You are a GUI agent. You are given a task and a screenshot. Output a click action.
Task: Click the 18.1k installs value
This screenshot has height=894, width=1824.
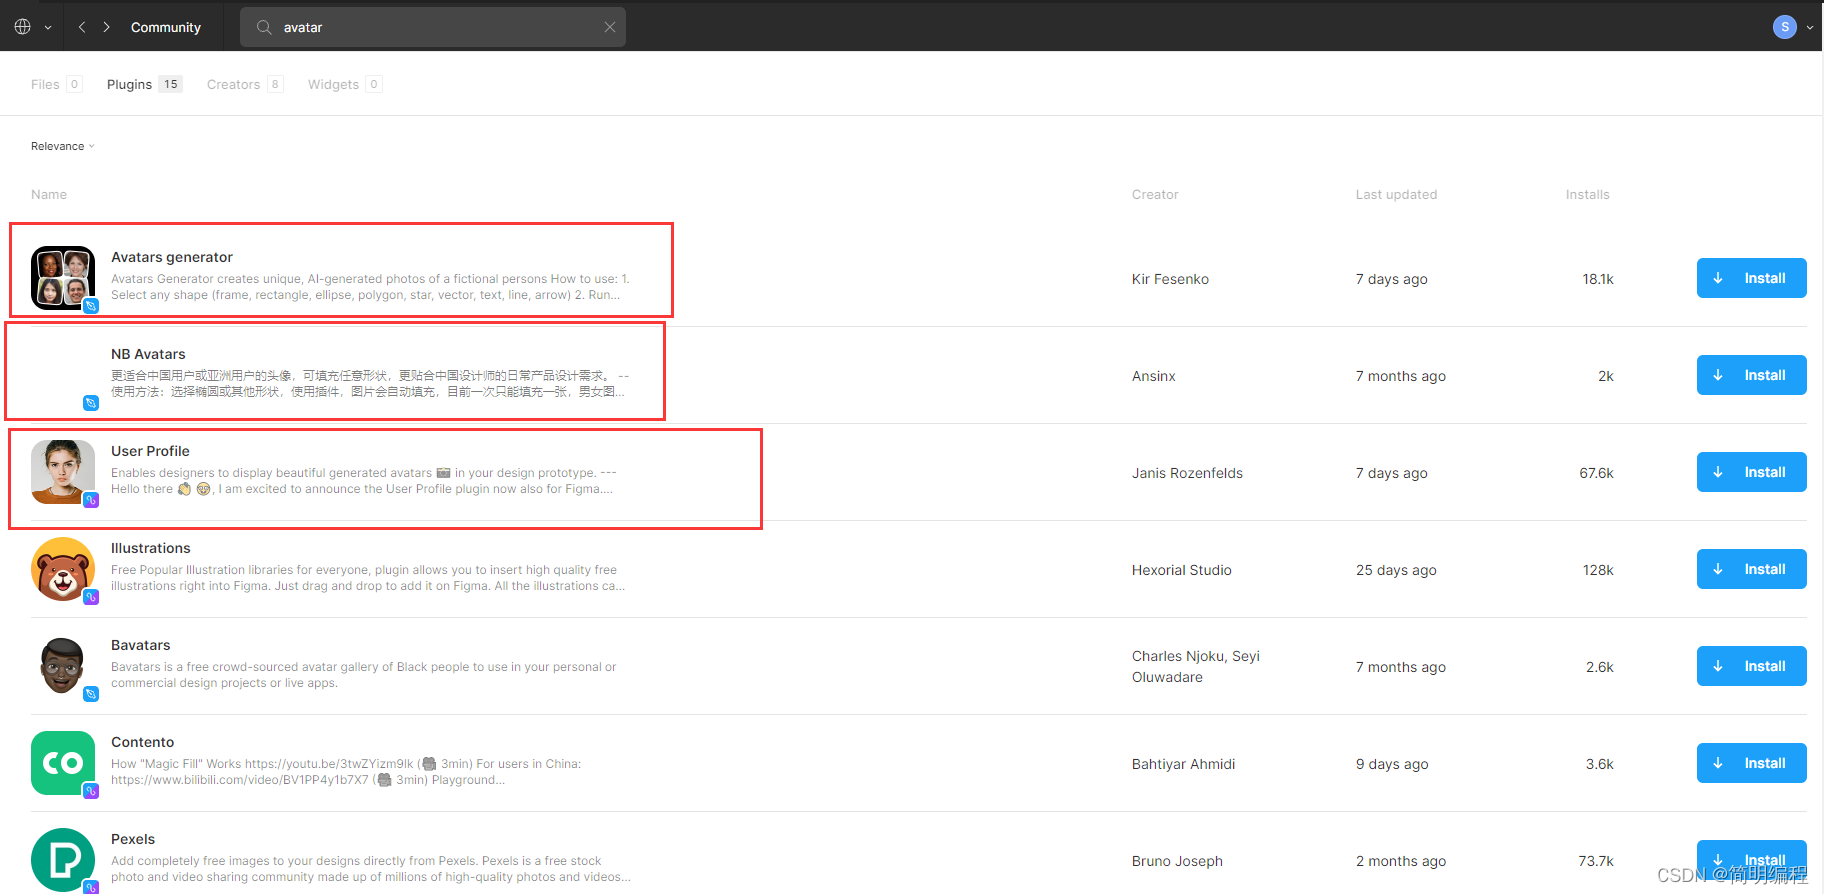(x=1598, y=279)
